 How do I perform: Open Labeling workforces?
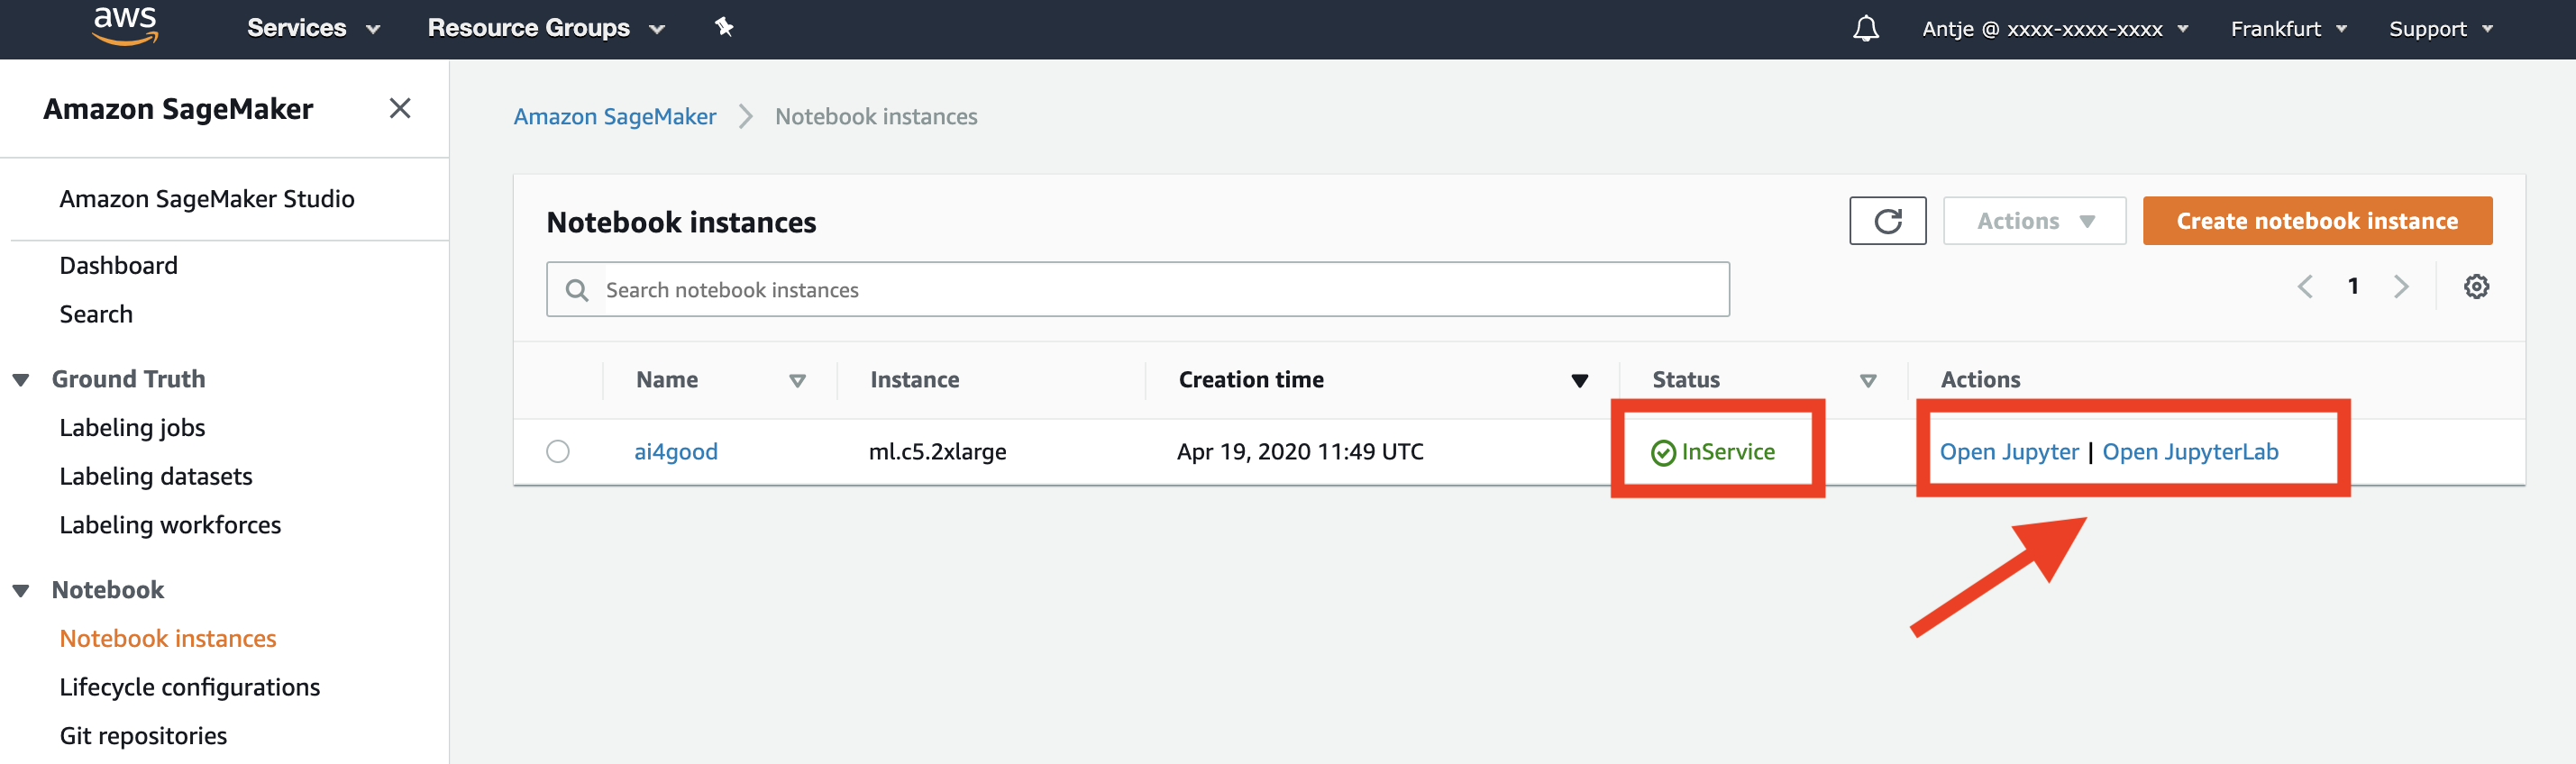coord(170,525)
